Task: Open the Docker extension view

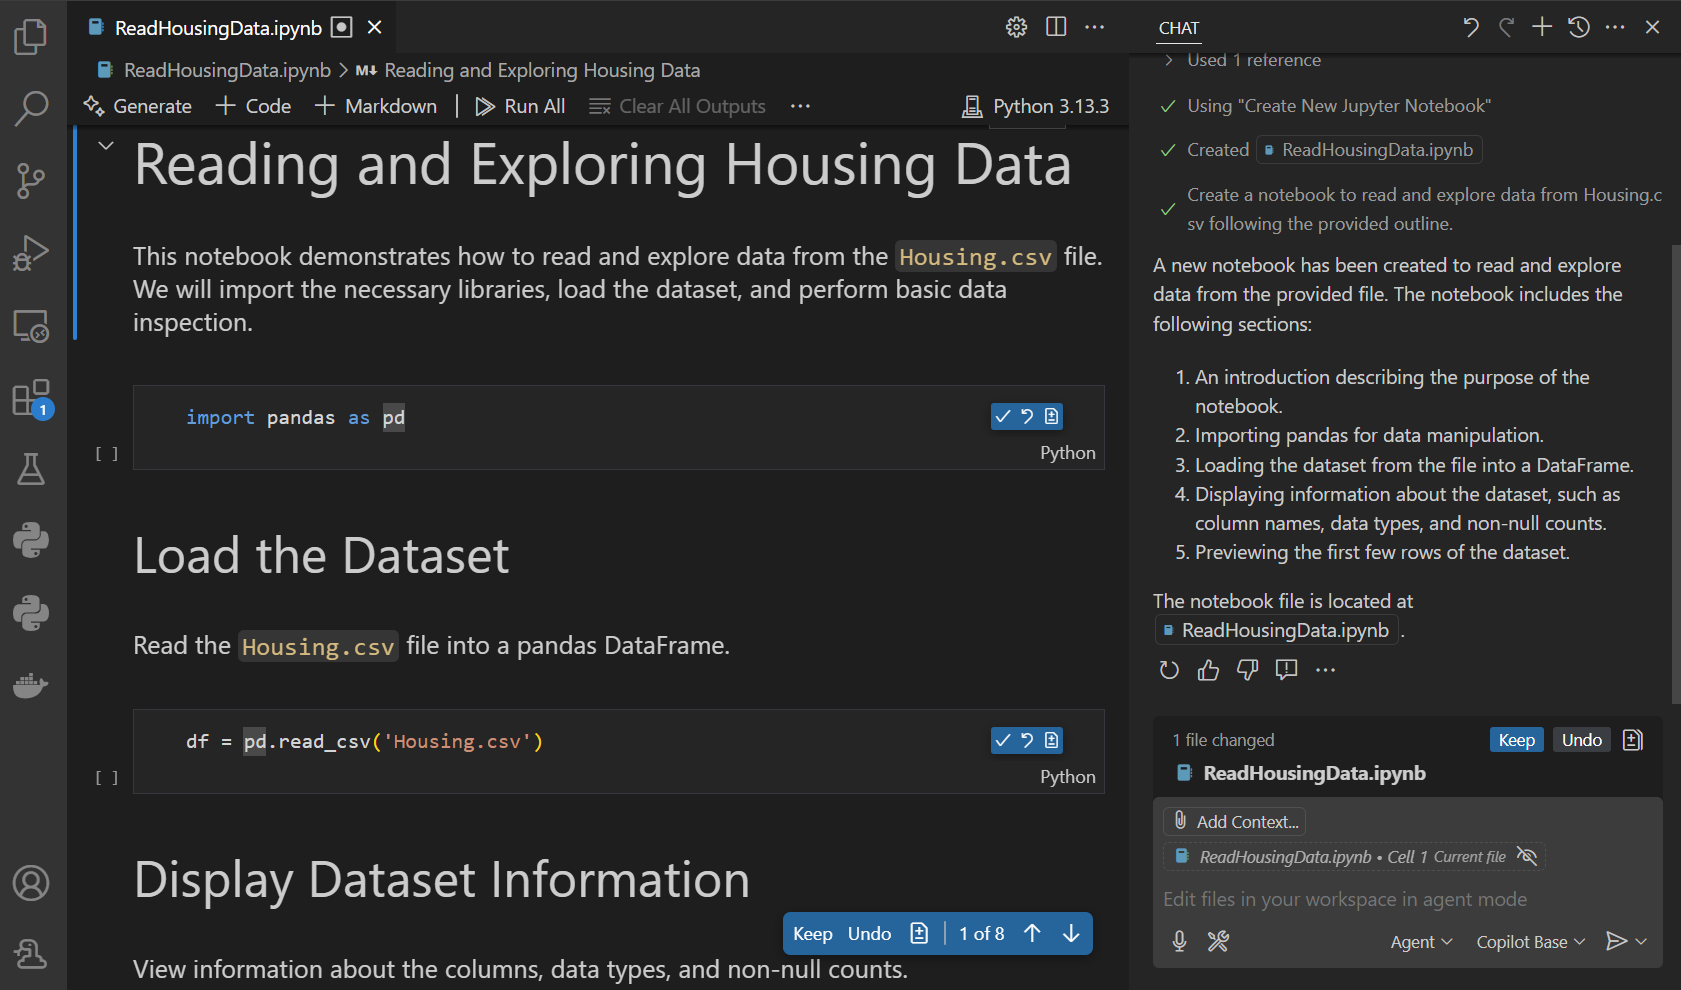Action: coord(31,685)
